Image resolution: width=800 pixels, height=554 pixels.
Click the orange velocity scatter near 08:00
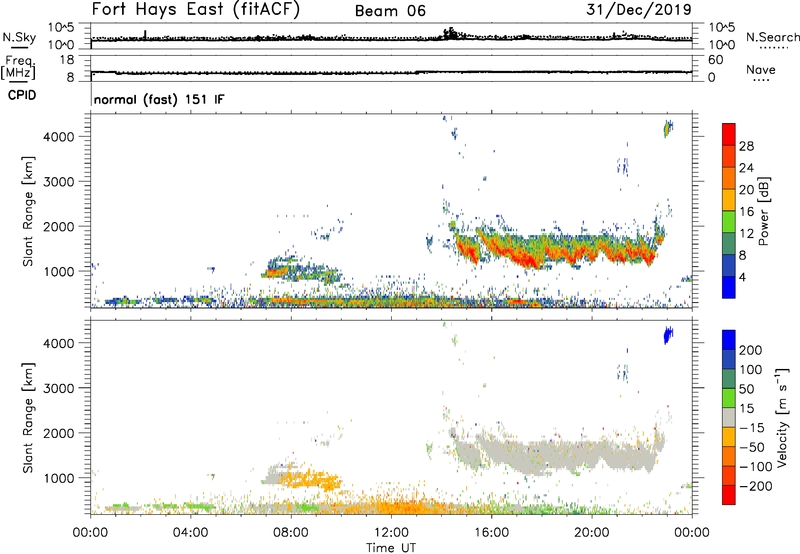coord(312,479)
